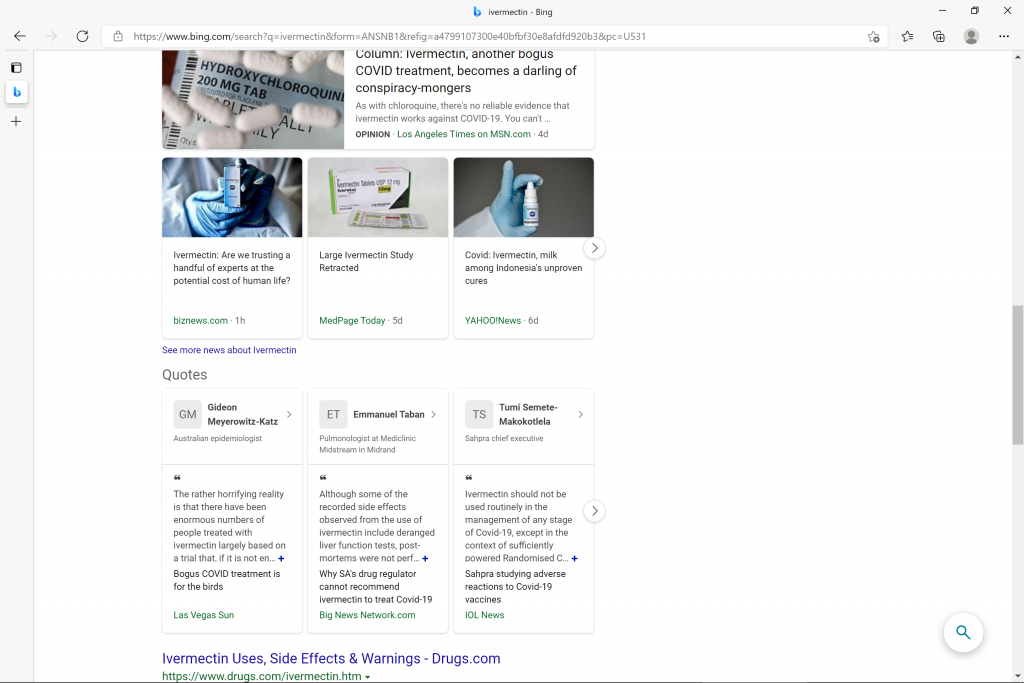Open Indonesia's unproven cures article
This screenshot has height=683, width=1024.
[524, 268]
